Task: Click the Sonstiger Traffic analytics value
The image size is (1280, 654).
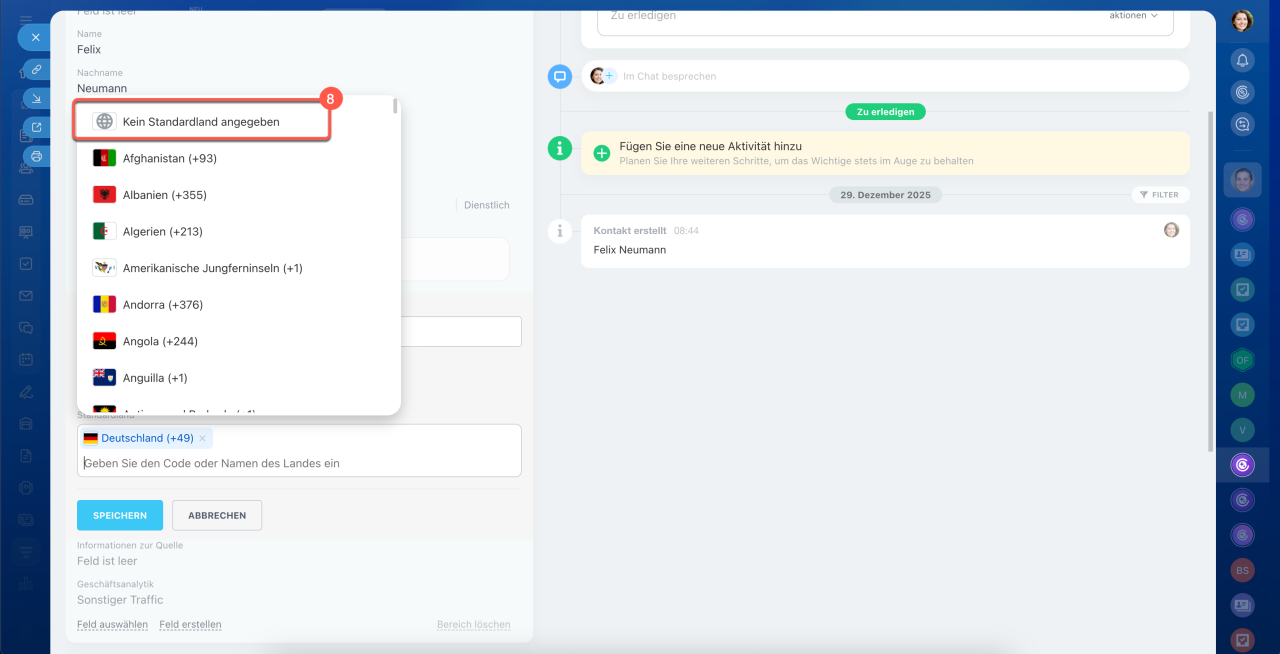Action: click(120, 600)
